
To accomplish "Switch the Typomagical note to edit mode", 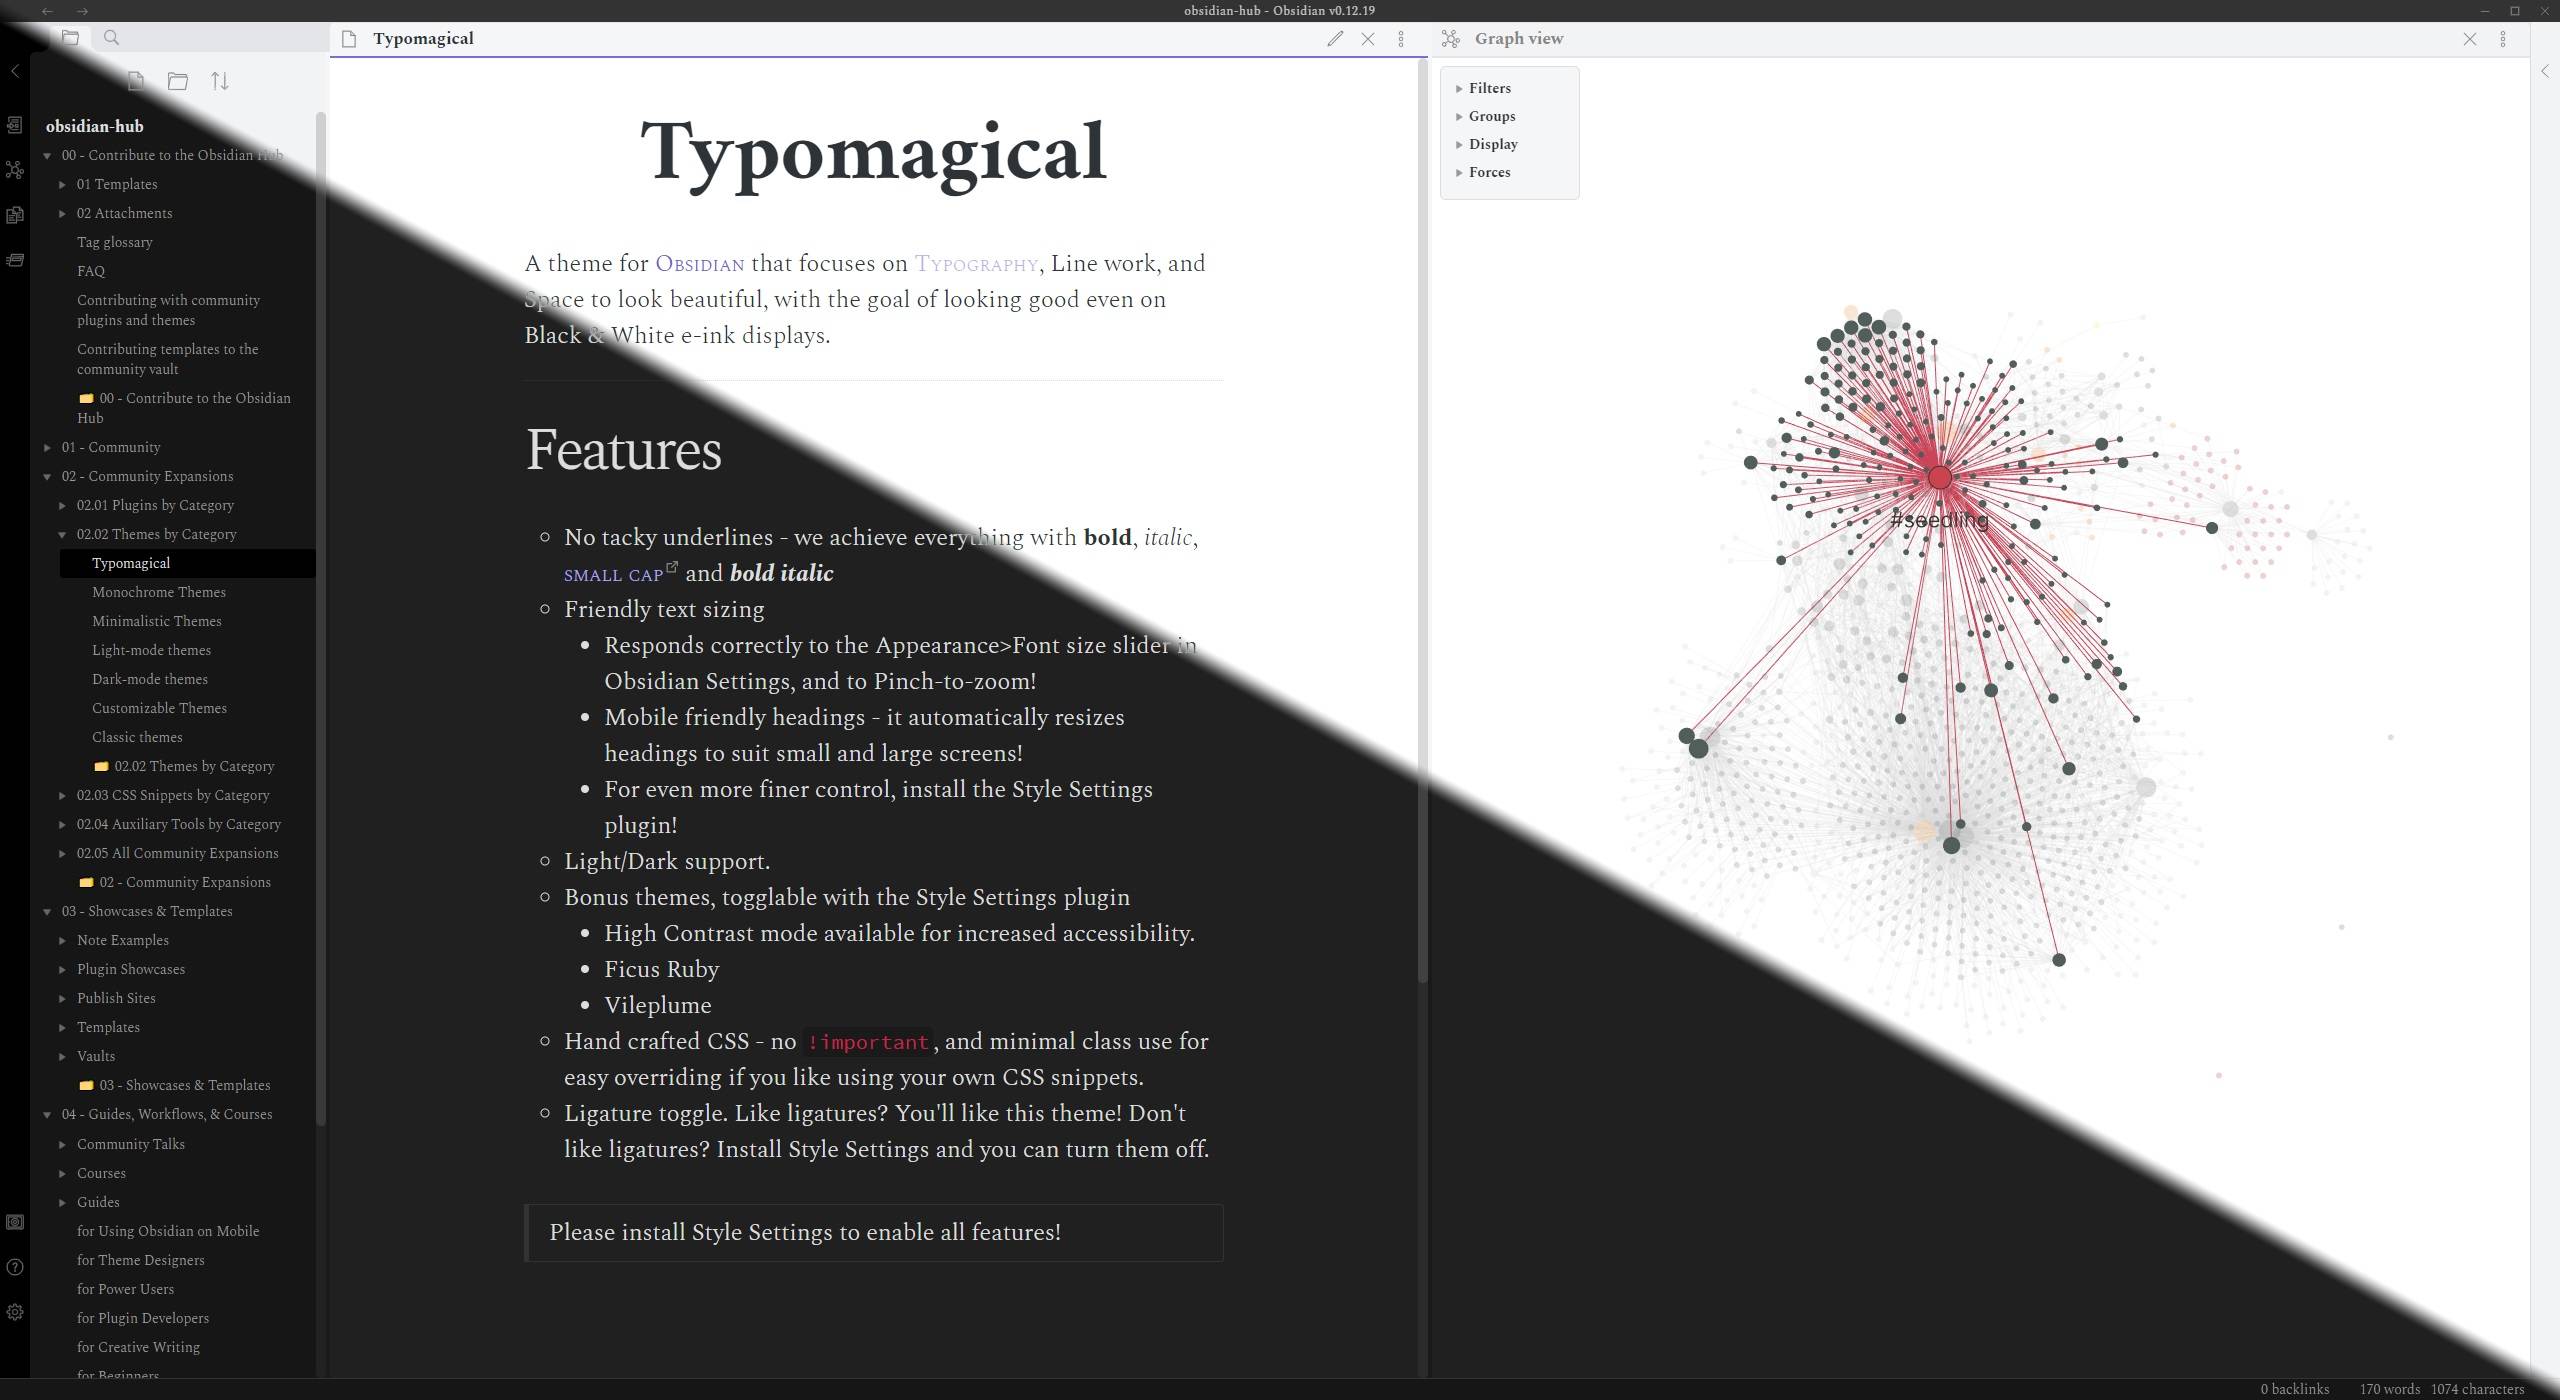I will [x=1335, y=39].
